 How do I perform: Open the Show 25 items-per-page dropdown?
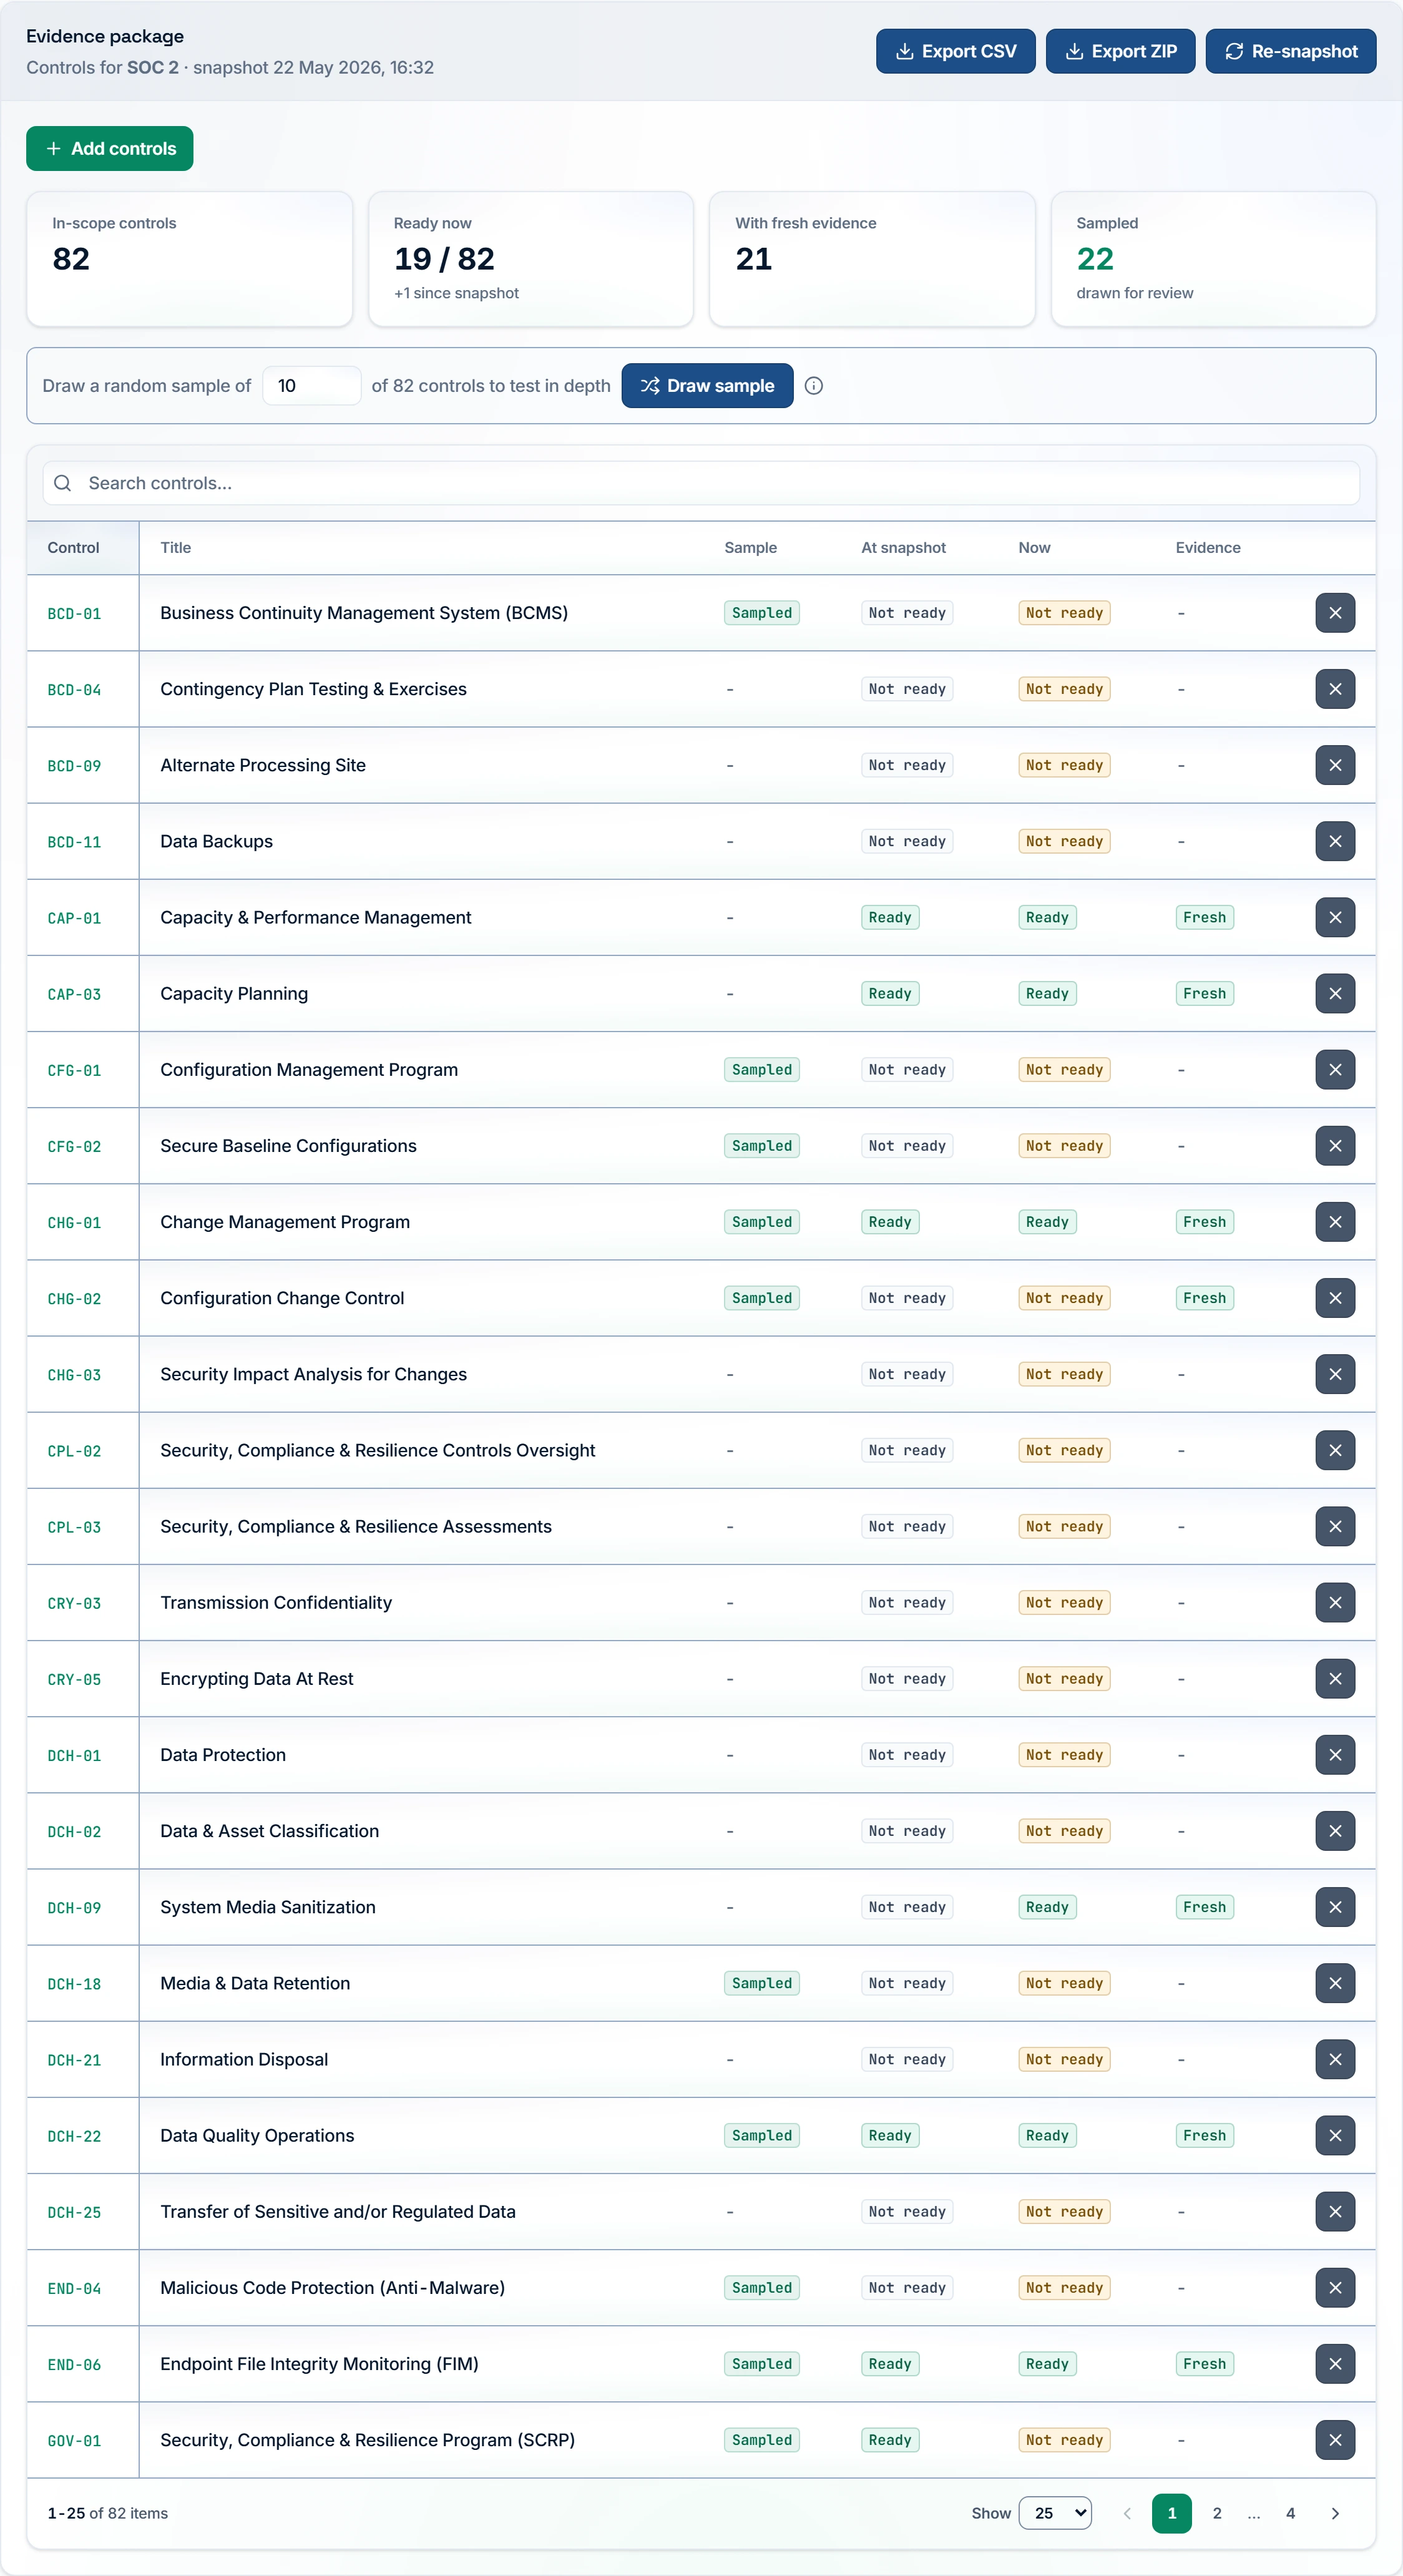[1055, 2513]
